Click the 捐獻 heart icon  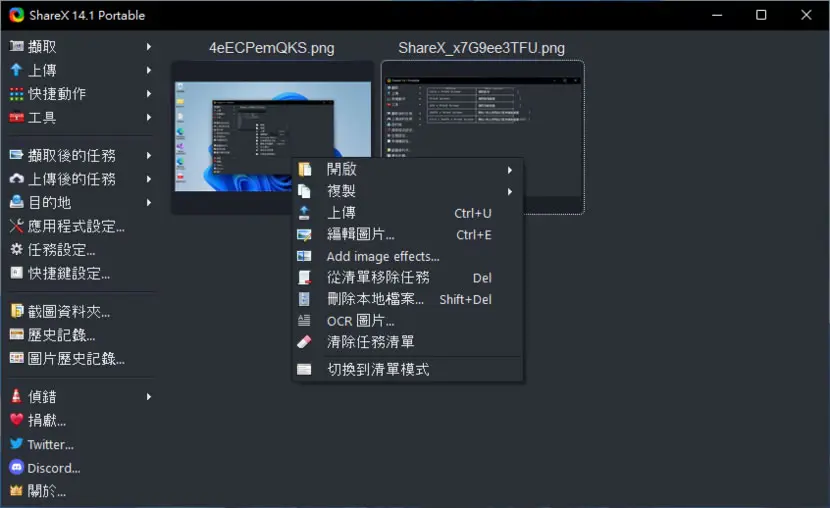point(16,420)
